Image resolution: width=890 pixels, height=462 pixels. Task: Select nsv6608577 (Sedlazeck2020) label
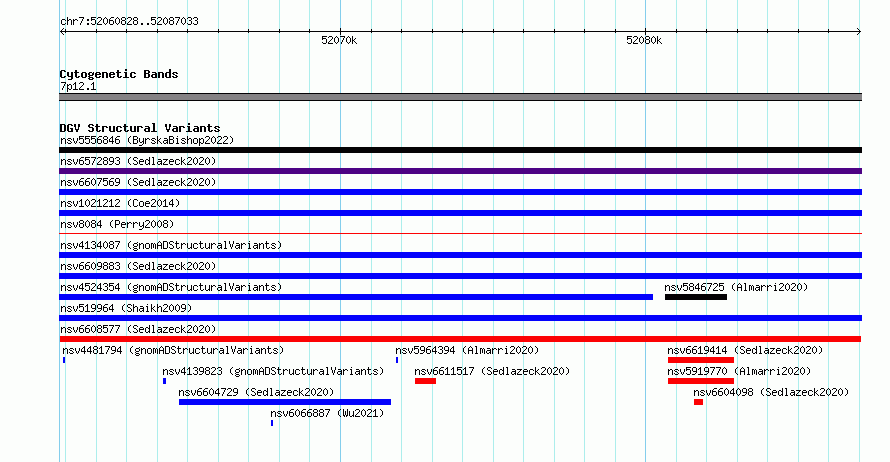click(138, 329)
